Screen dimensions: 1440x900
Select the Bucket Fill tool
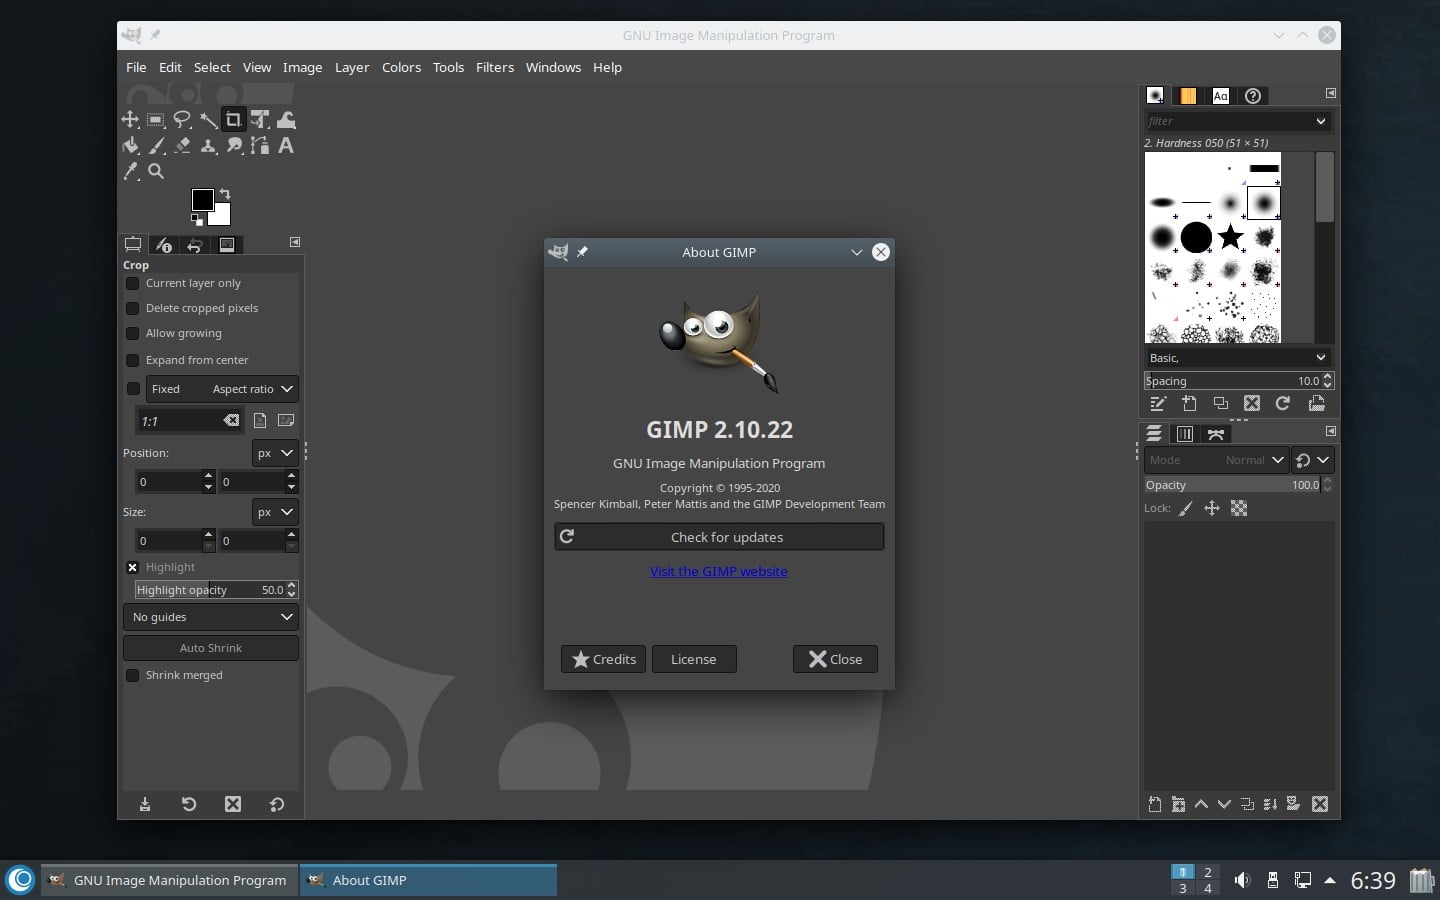[x=130, y=145]
